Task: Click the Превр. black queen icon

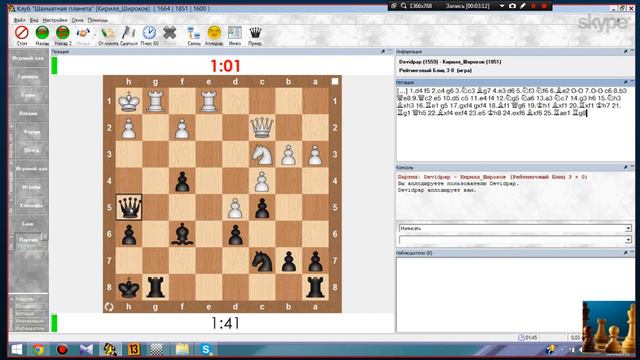Action: [x=255, y=33]
